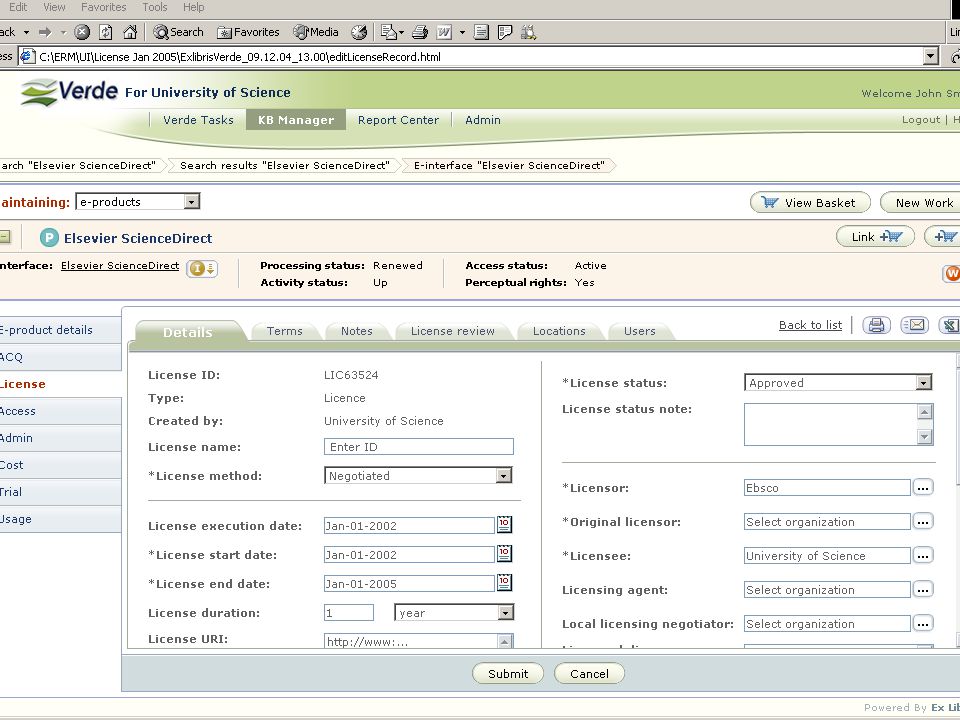Click the ellipsis button beside Original licensor
Image resolution: width=960 pixels, height=720 pixels.
[923, 522]
